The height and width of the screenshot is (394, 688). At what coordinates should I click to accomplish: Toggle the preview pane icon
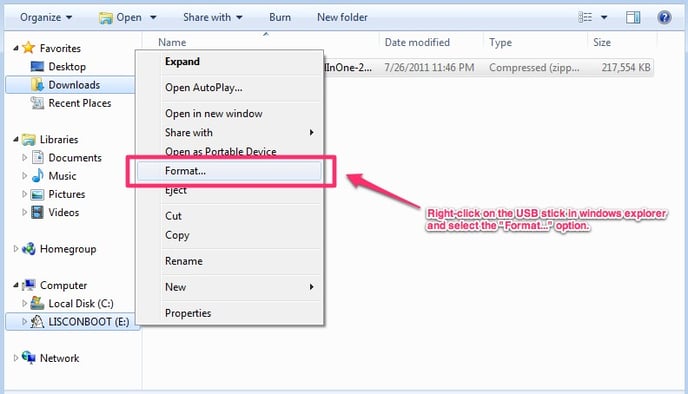(633, 17)
